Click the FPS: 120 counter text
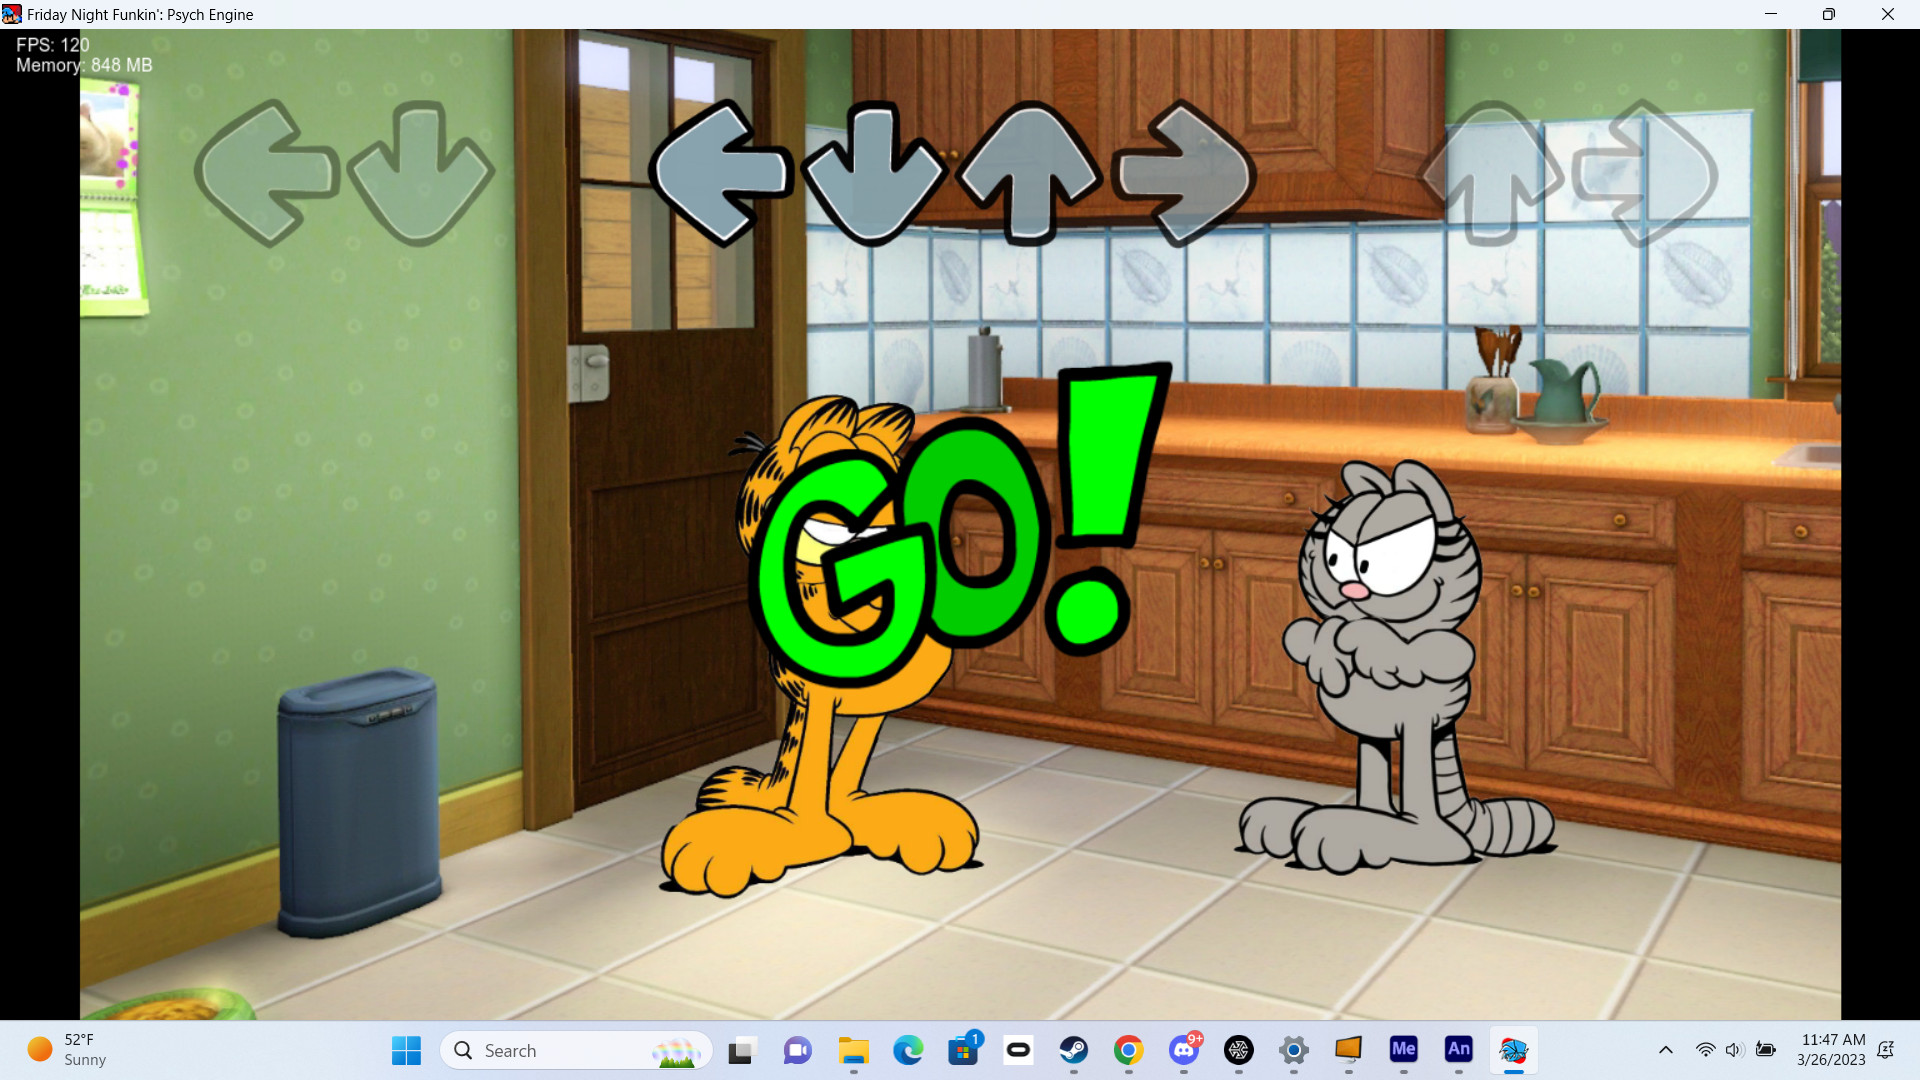This screenshot has width=1920, height=1080. (x=53, y=45)
